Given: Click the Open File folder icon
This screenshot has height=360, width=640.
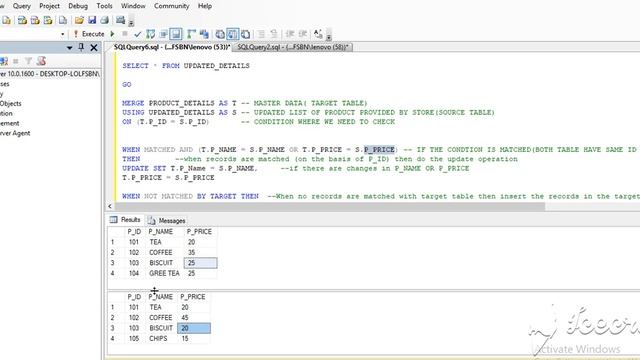Looking at the screenshot, I should point(79,20).
